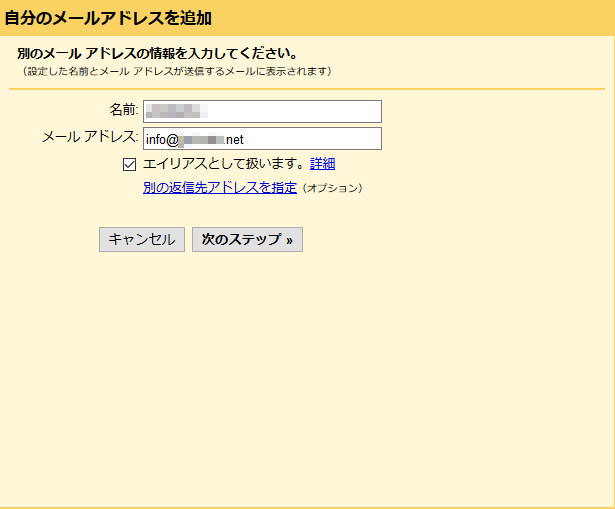
Task: Place cursor at info@ in the email field
Action: (160, 139)
